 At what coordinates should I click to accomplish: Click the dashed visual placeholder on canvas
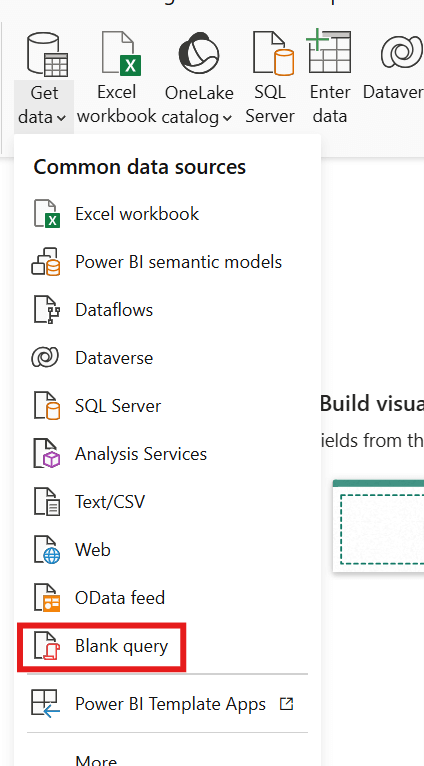click(382, 530)
